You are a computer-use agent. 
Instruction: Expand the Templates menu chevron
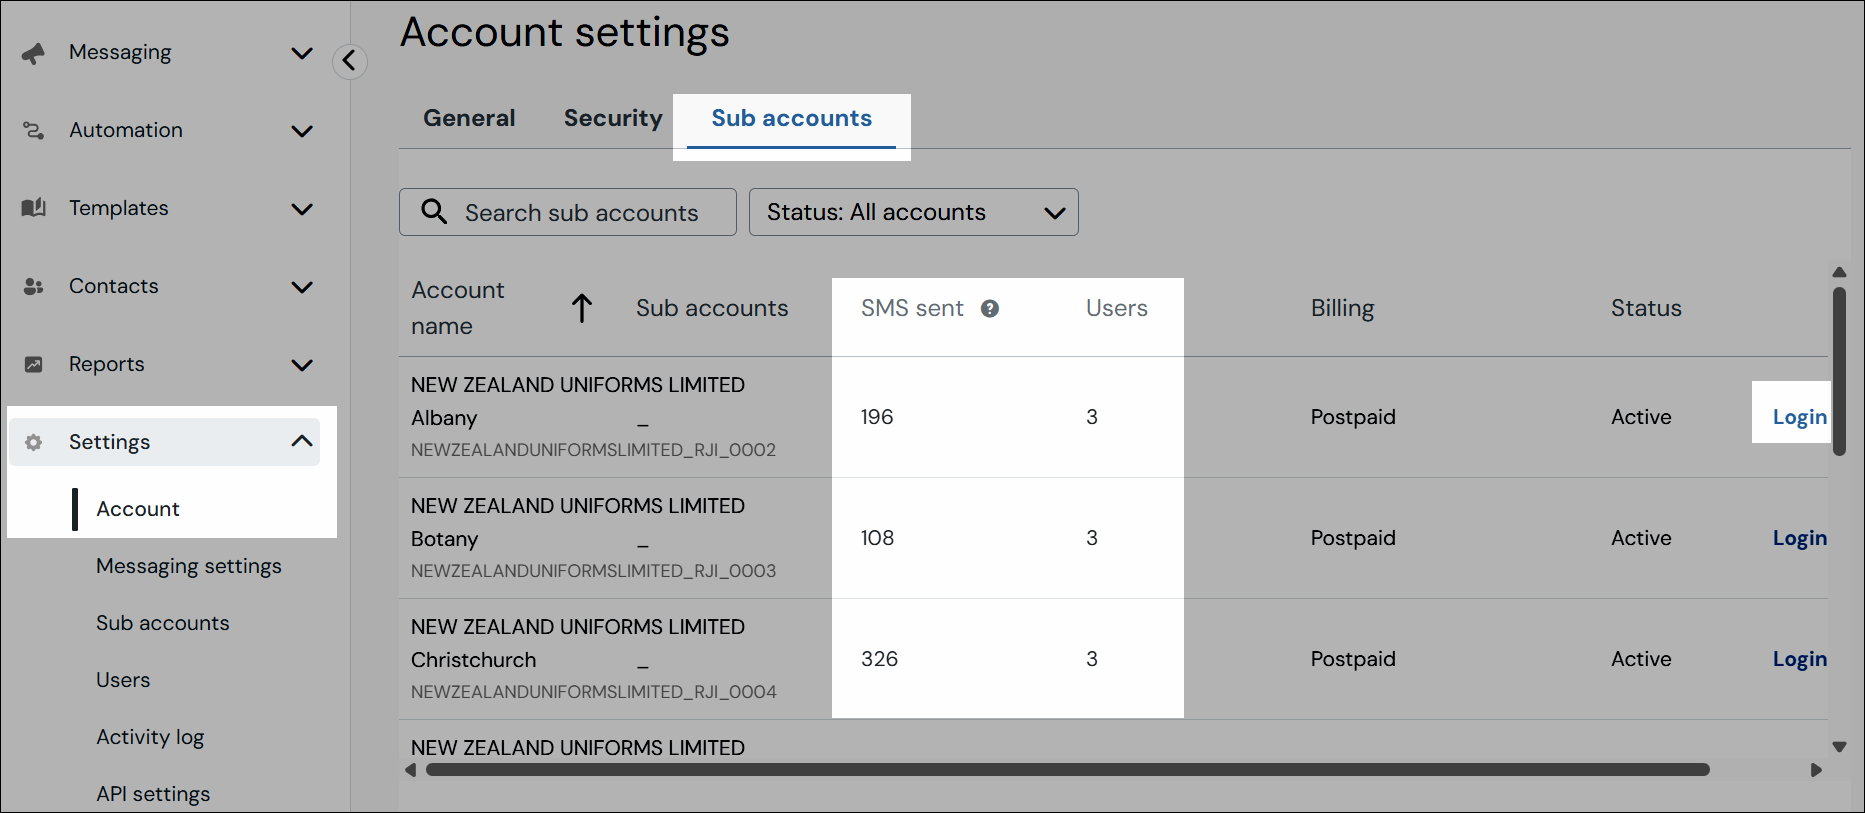coord(302,209)
